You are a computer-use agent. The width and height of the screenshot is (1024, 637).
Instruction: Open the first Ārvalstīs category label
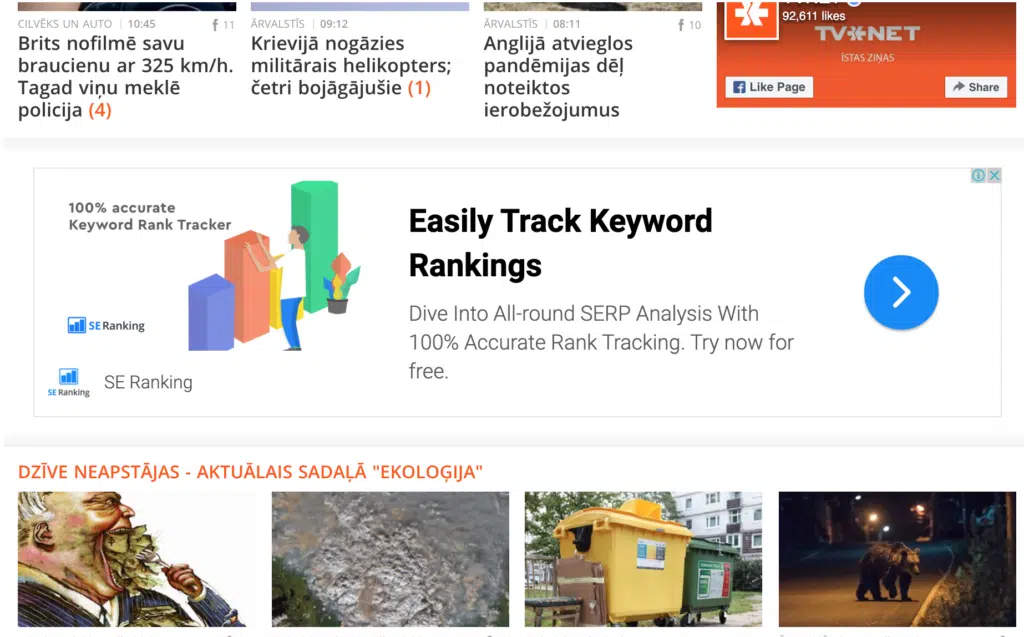coord(278,24)
